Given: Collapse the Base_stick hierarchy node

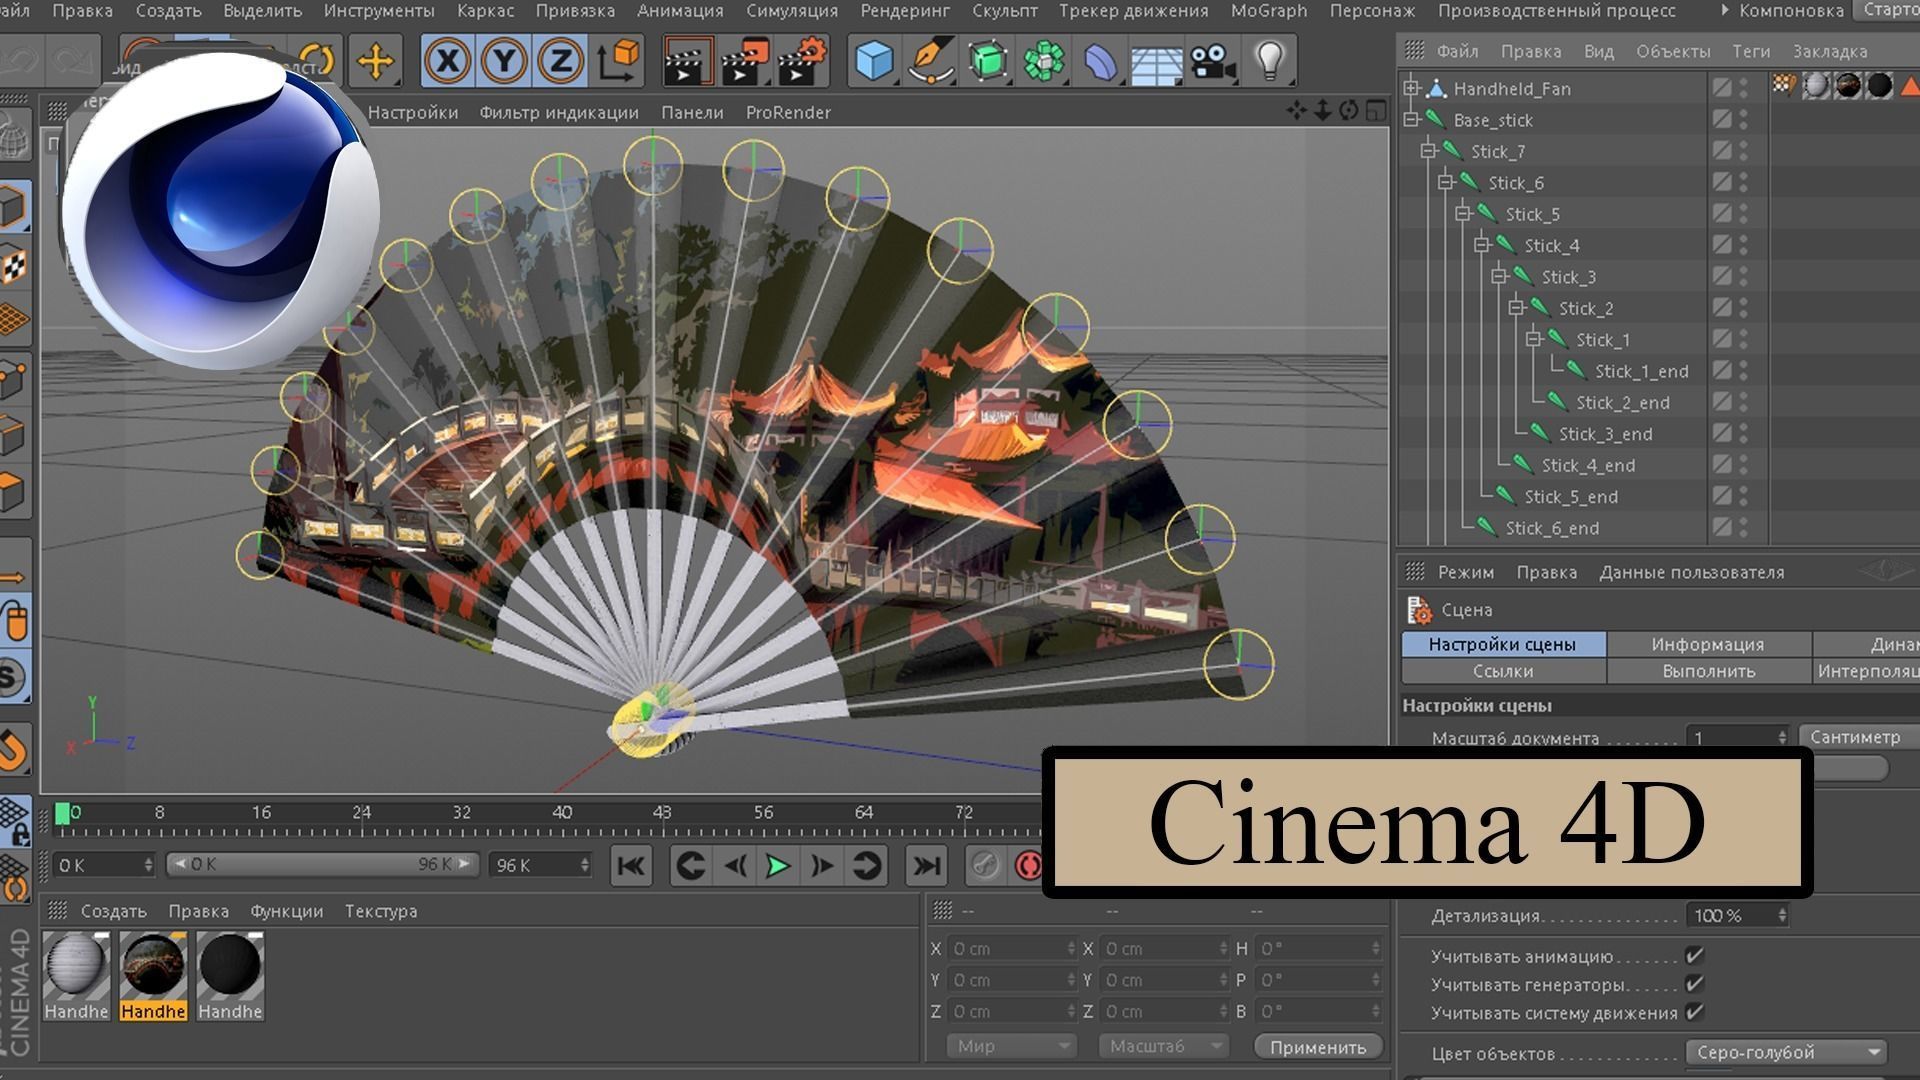Looking at the screenshot, I should click(1411, 120).
